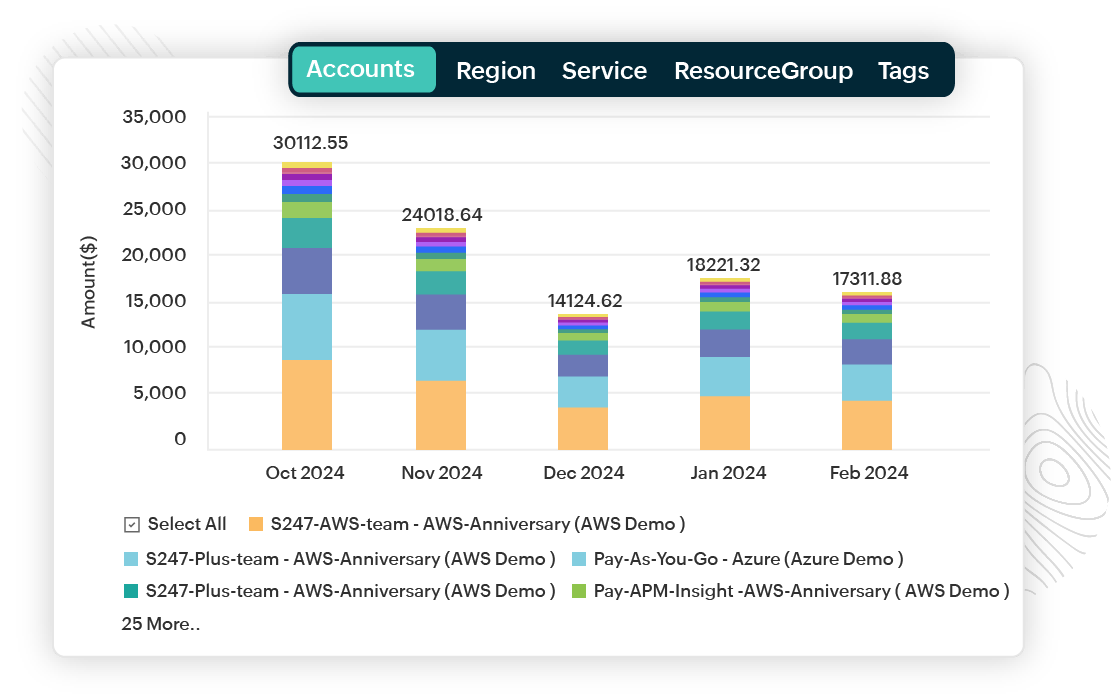
Task: Select the light blue segment of Nov 2024 bar
Action: (441, 355)
